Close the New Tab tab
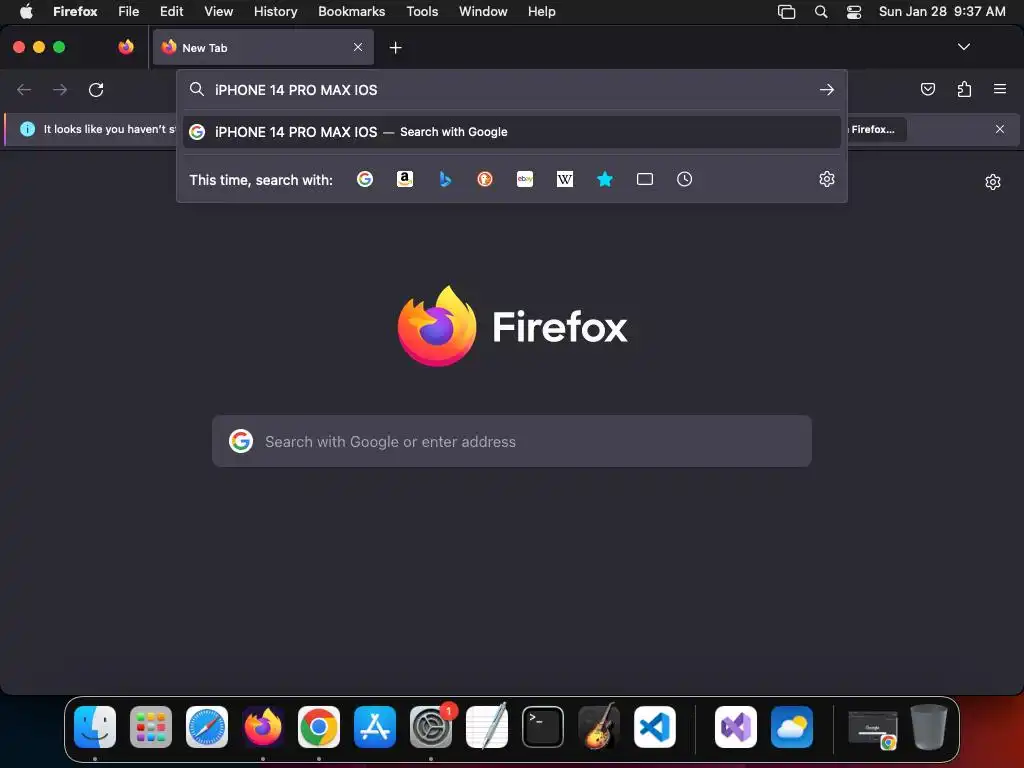Viewport: 1024px width, 768px height. (358, 47)
